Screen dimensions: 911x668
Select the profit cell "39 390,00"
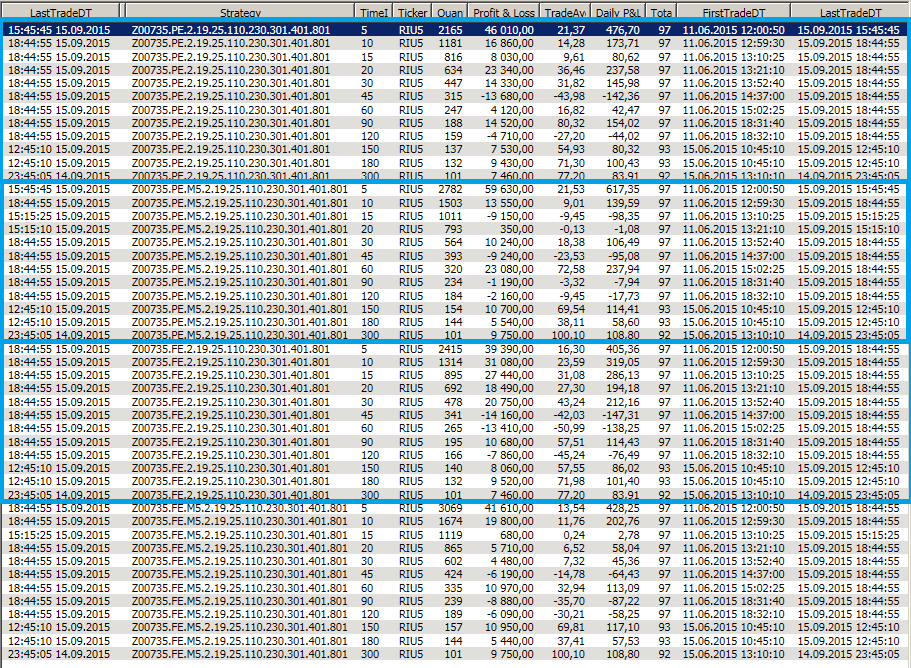coord(509,349)
